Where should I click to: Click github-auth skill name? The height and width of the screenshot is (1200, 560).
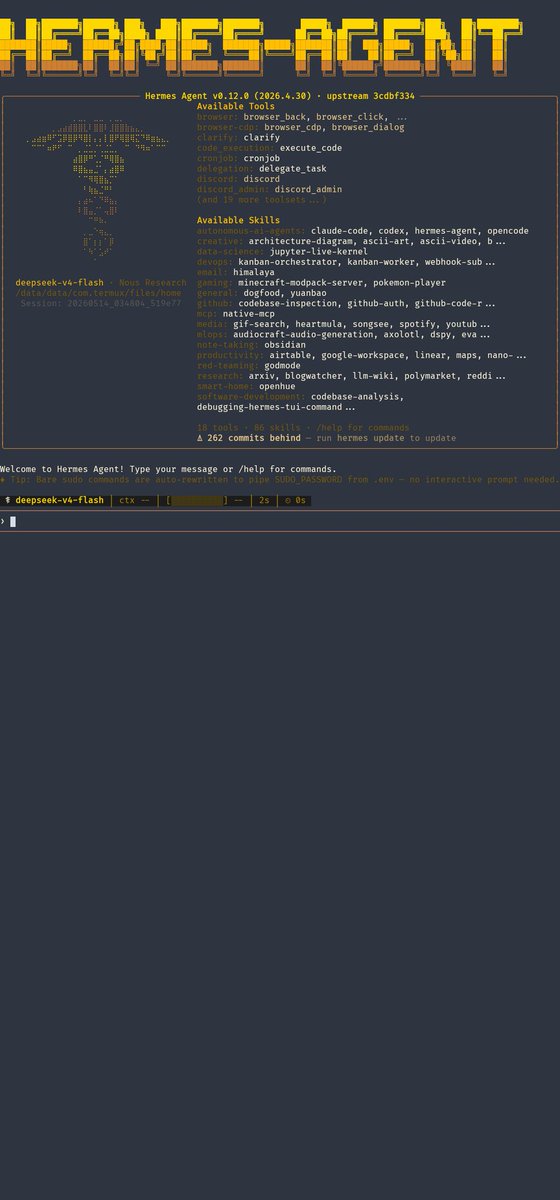coord(376,303)
